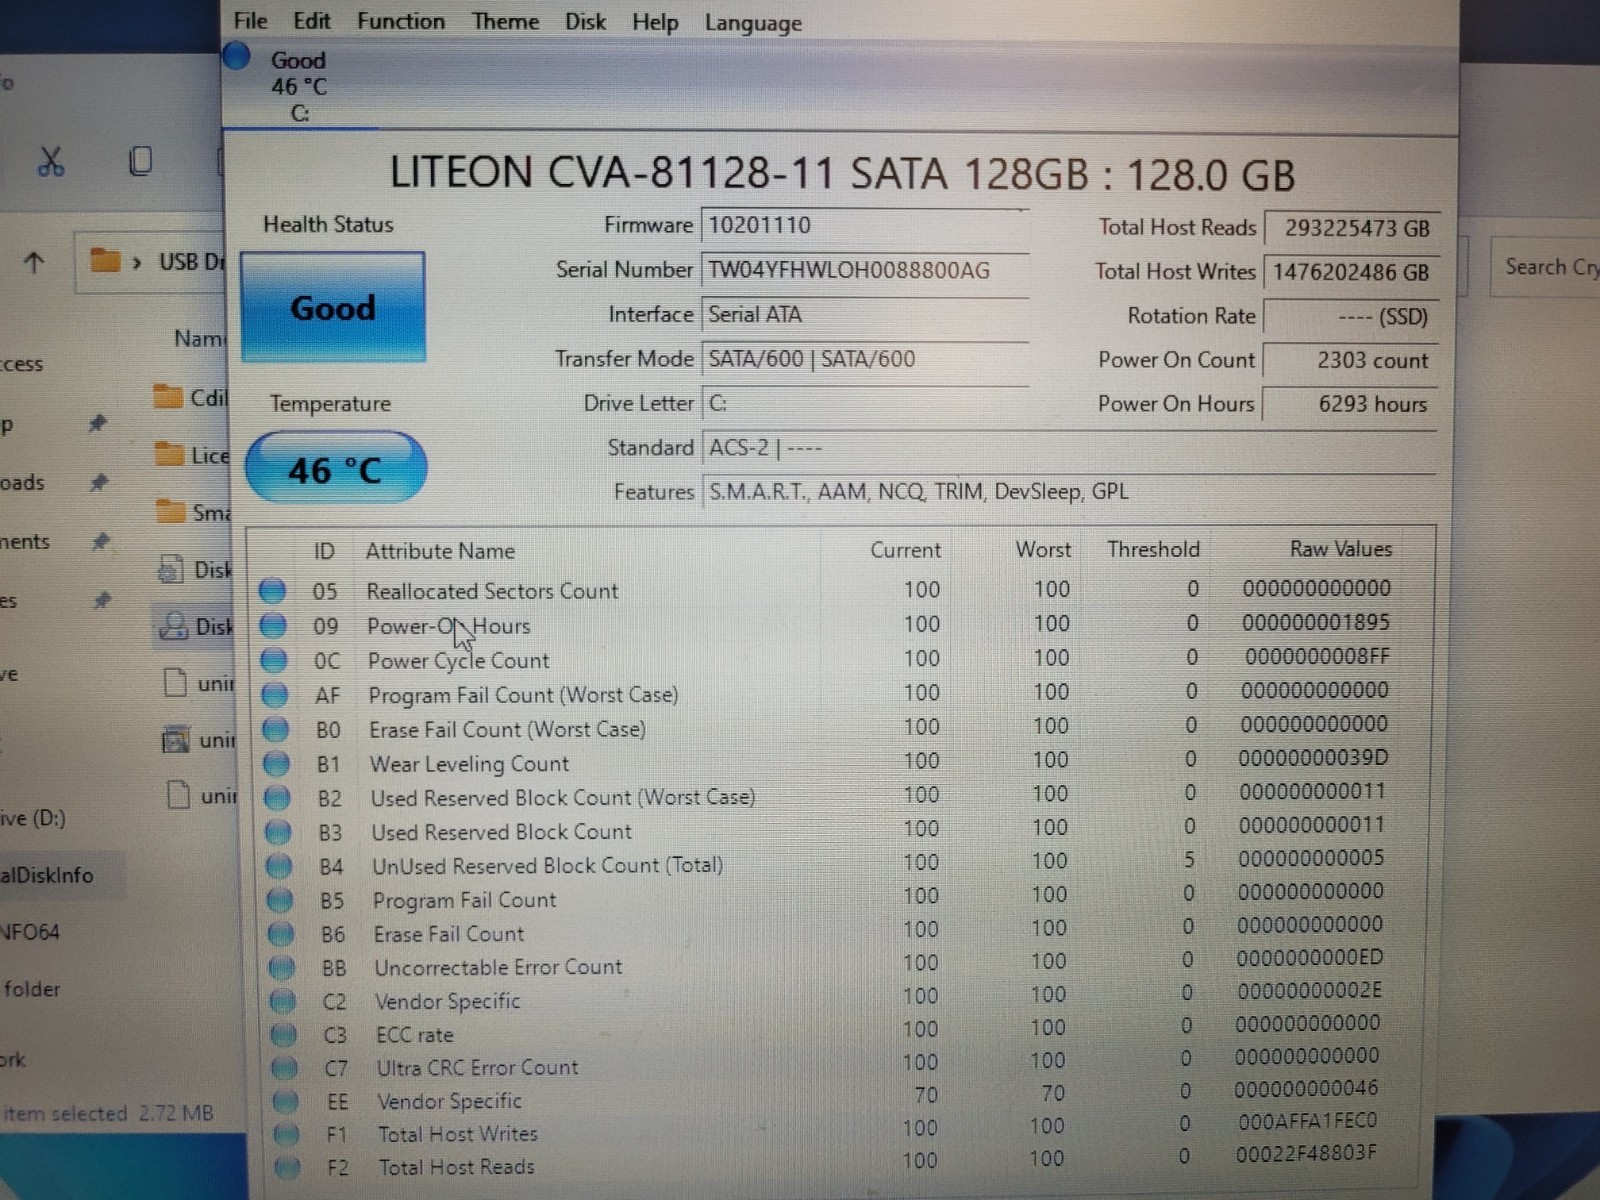Click status dot for attribute F2 Total Host Reads
The image size is (1600, 1200).
tap(288, 1167)
